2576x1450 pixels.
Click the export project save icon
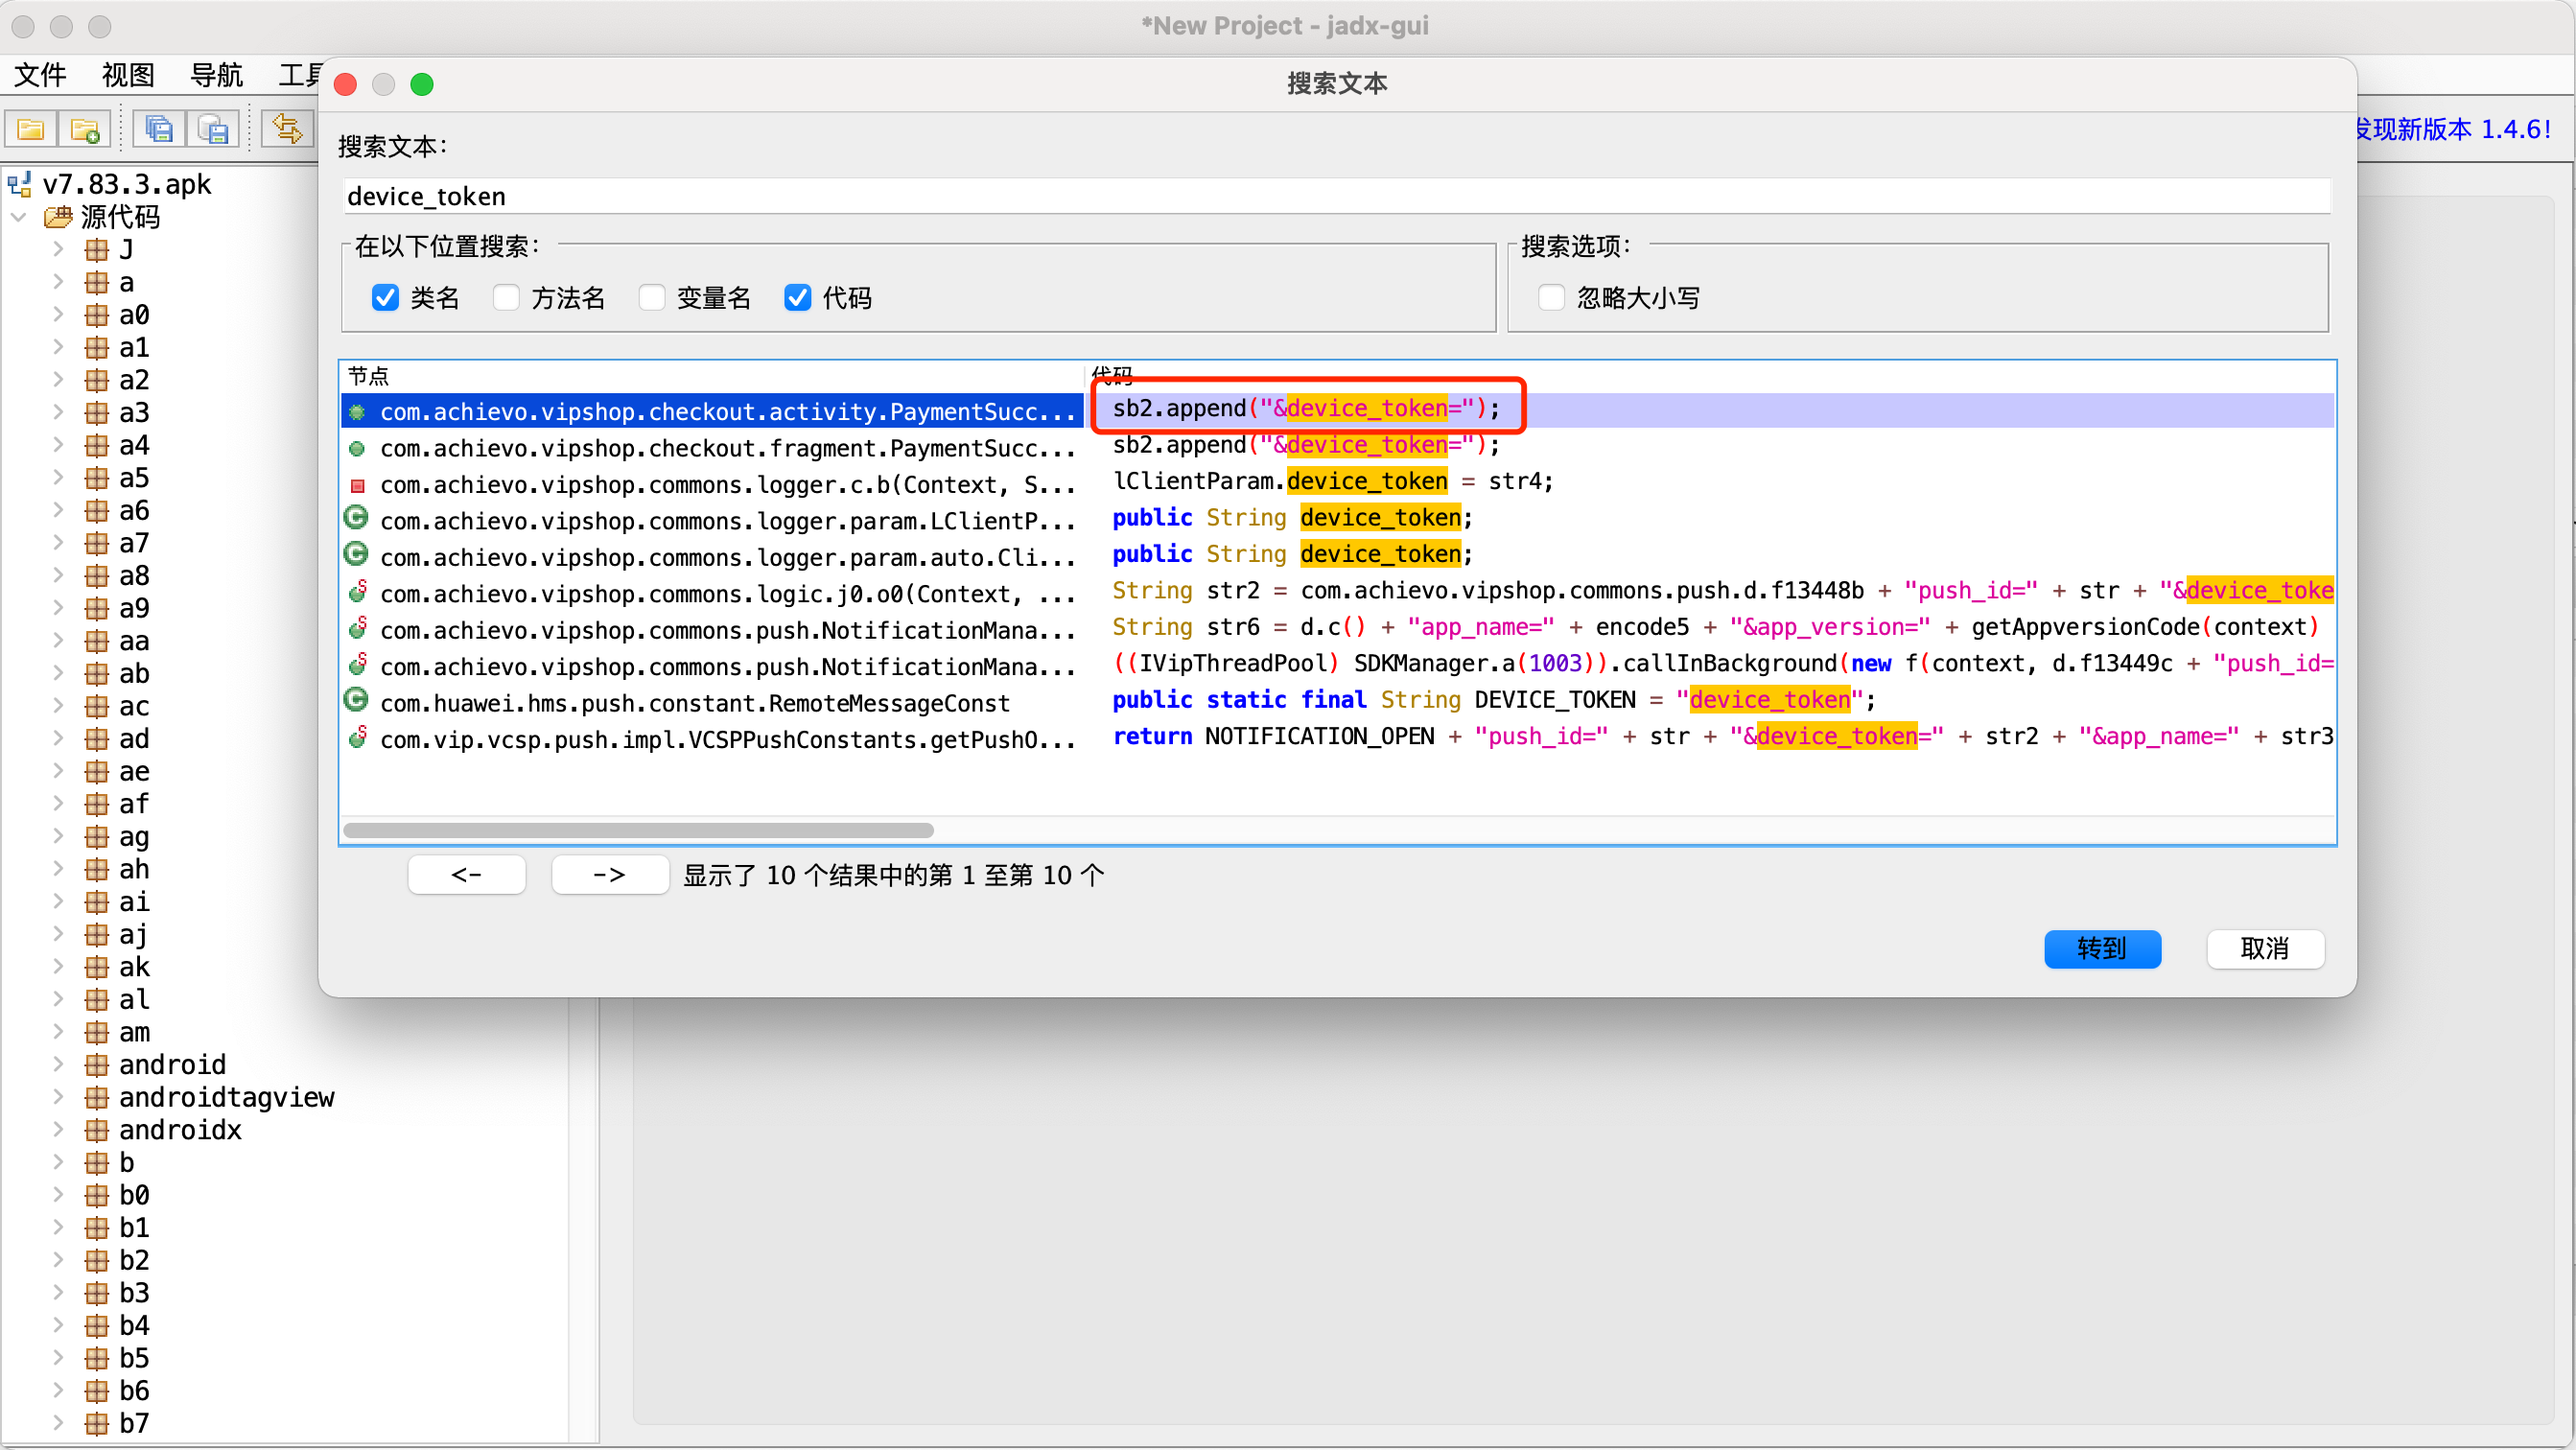tap(213, 129)
